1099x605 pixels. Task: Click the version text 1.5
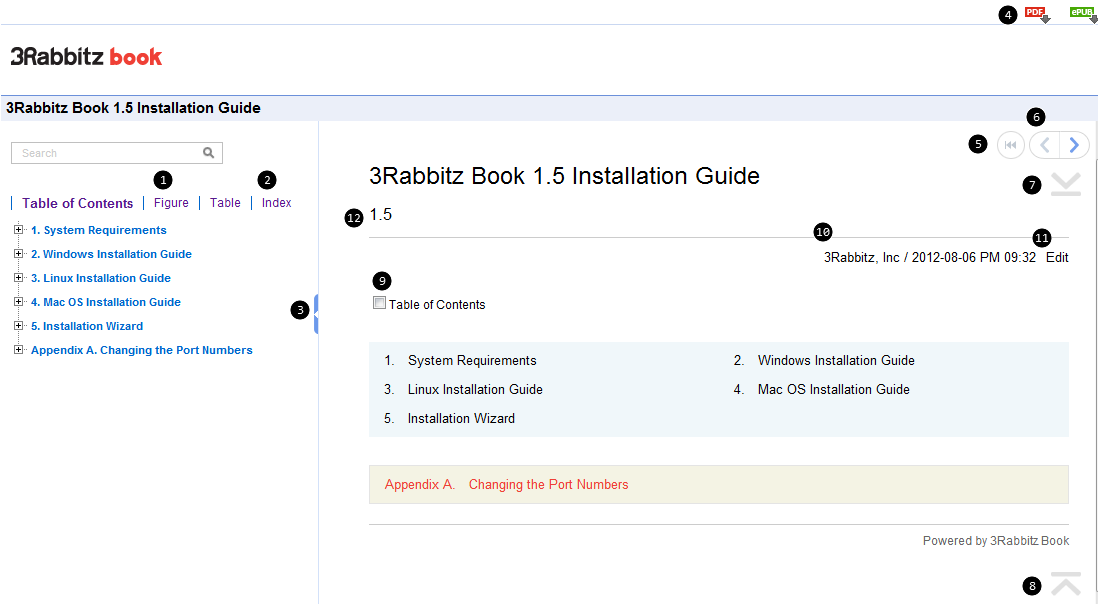click(381, 215)
